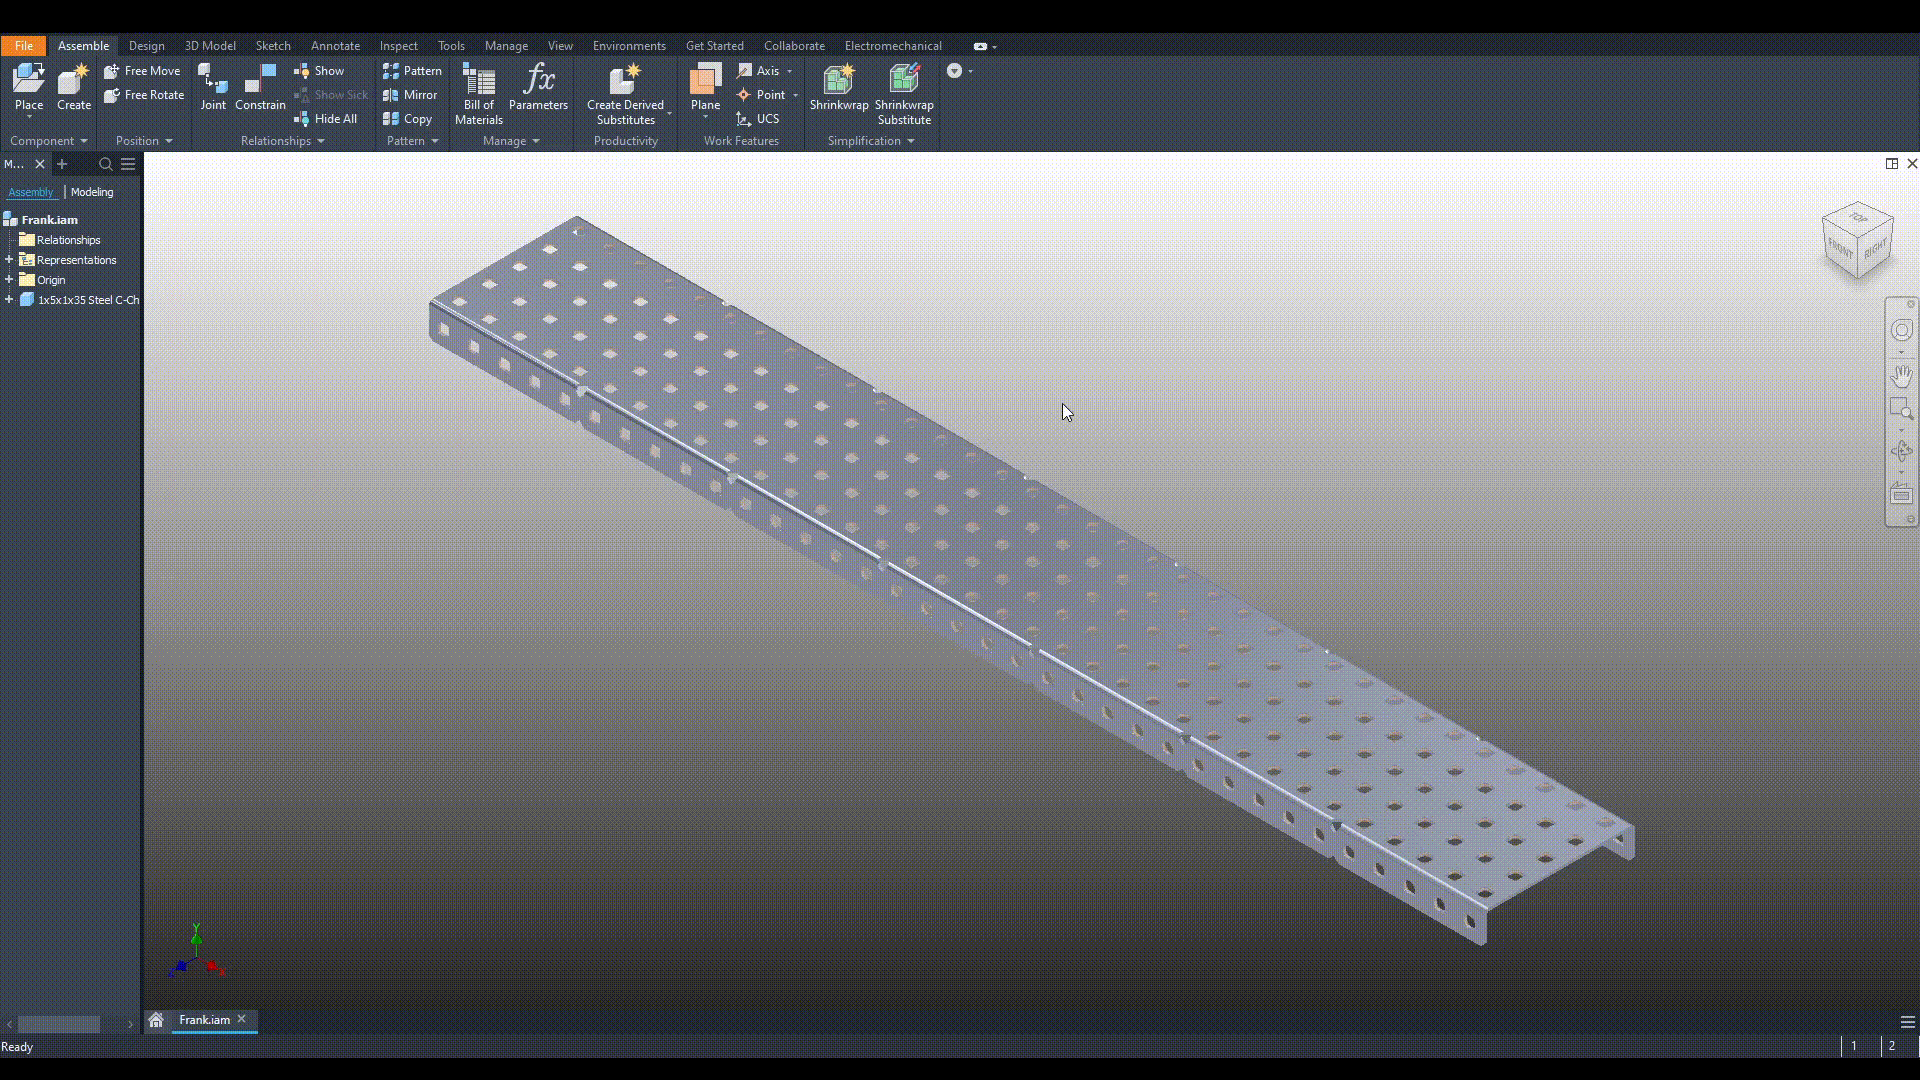Open the Axis dropdown arrow

[x=789, y=71]
